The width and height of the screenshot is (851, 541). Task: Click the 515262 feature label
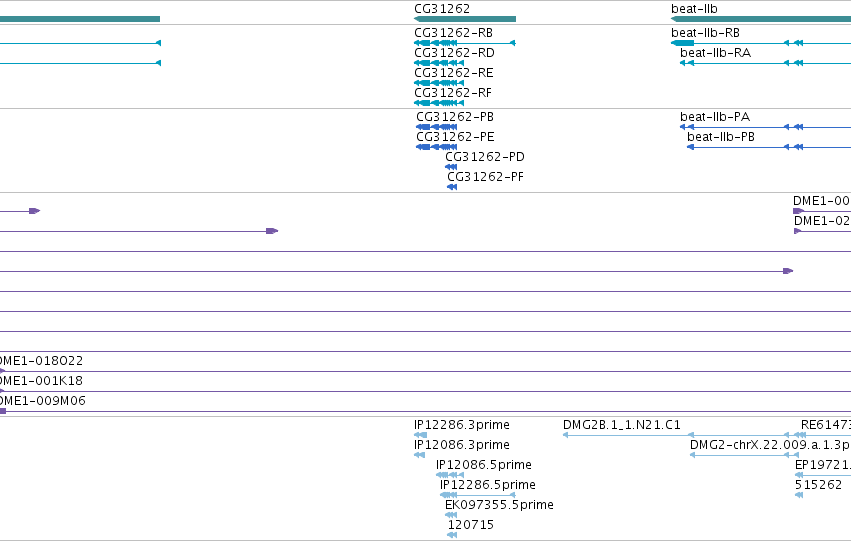click(818, 485)
